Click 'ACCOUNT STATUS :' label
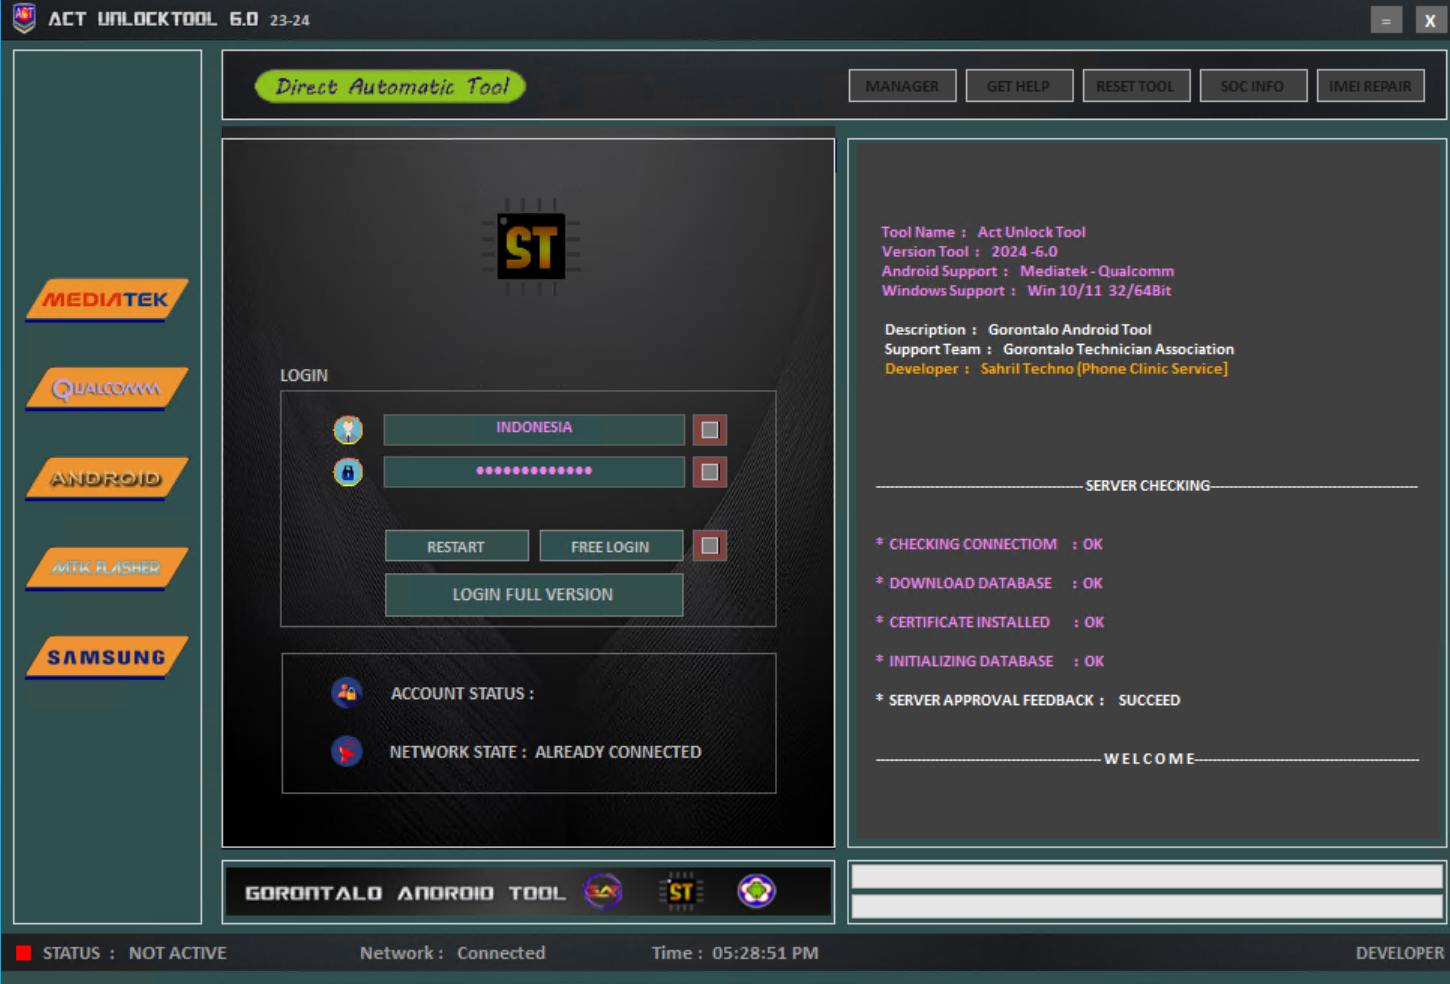1450x984 pixels. click(x=462, y=694)
